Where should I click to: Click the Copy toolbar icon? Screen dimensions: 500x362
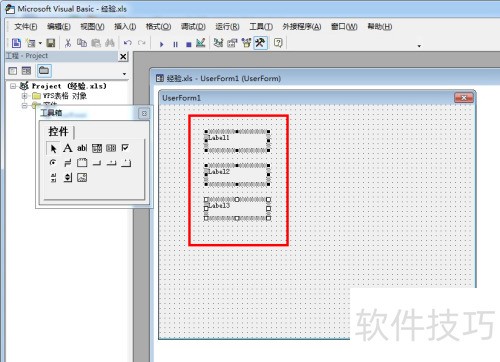[x=82, y=43]
